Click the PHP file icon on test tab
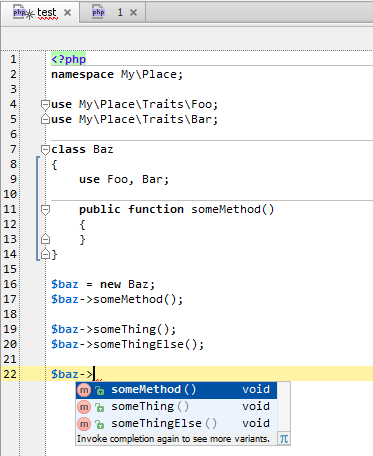 (x=19, y=12)
